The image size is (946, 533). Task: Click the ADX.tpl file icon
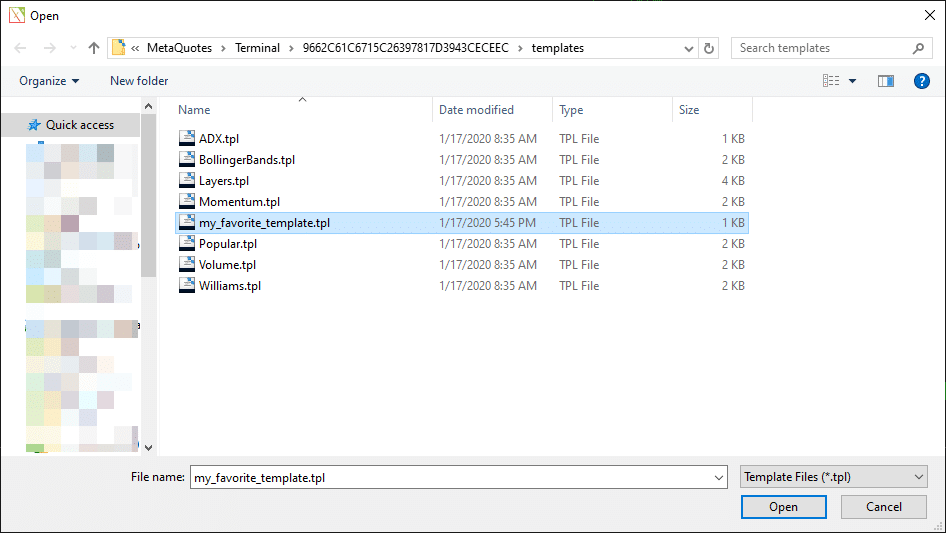click(x=187, y=138)
